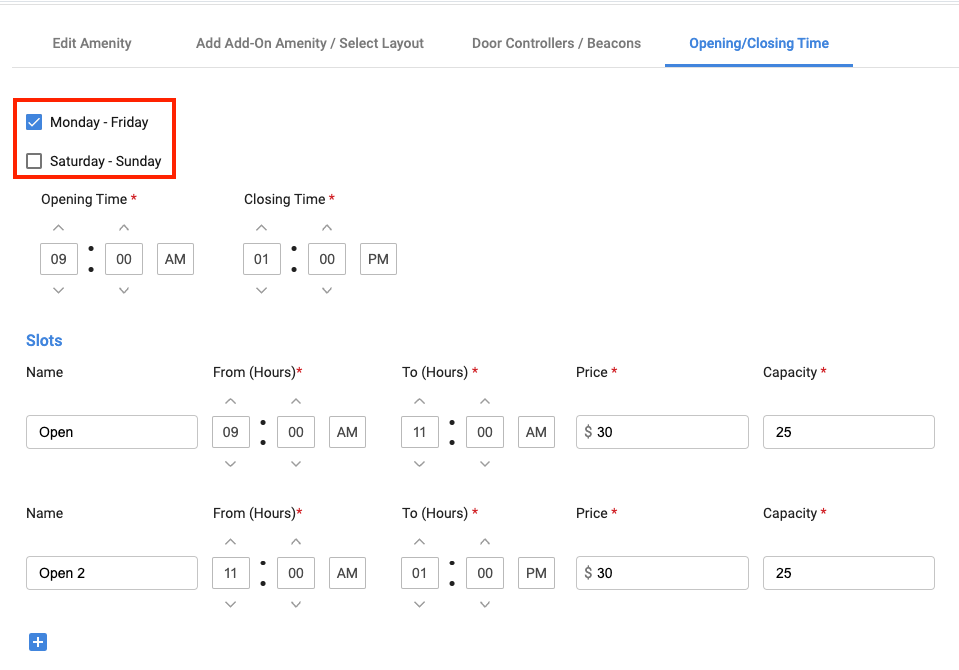Decrease To hour for the Open slot
Viewport: 959px width, 670px height.
pos(420,464)
